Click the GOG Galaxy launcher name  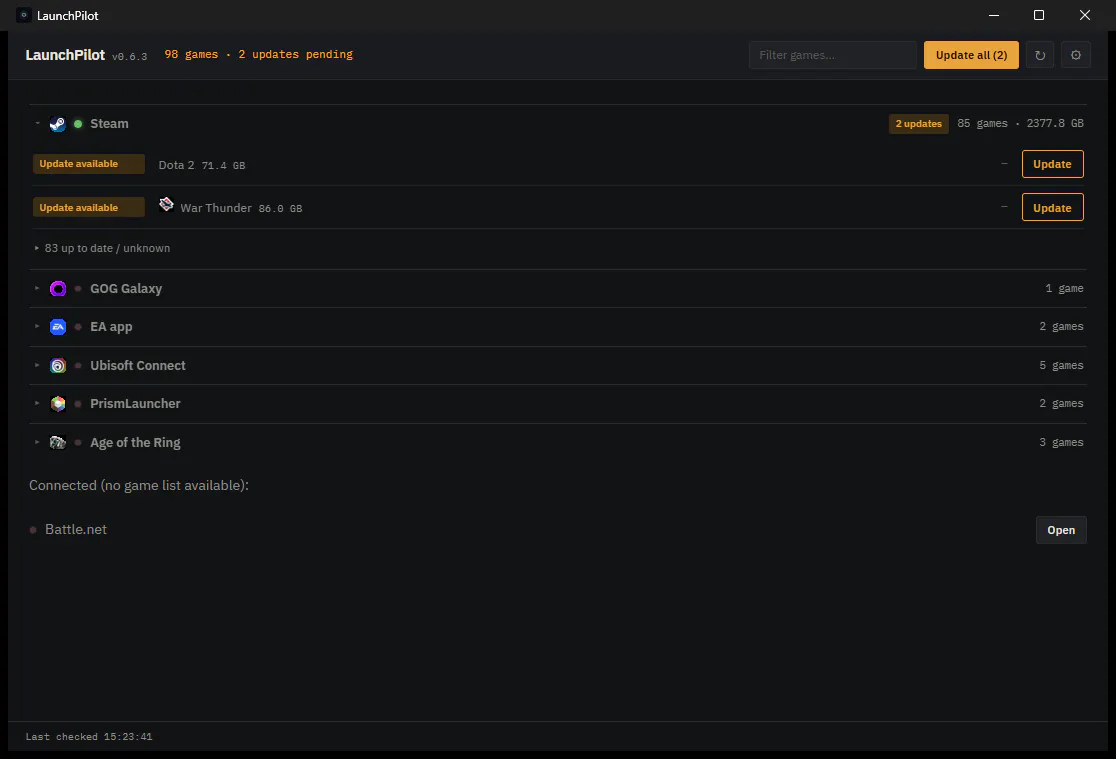point(126,288)
